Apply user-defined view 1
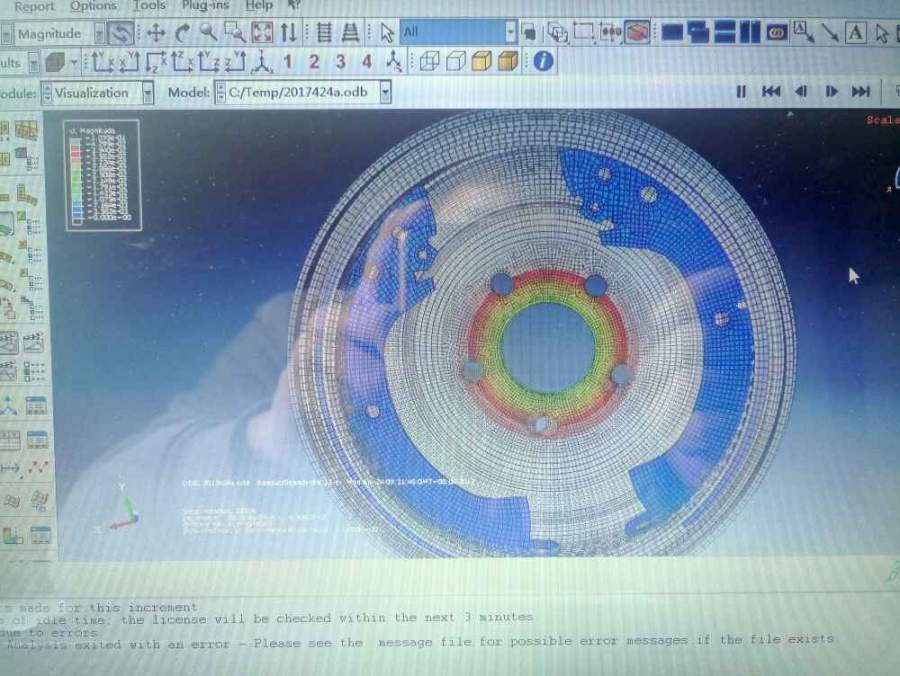Screen dimensions: 900x676 pos(288,61)
